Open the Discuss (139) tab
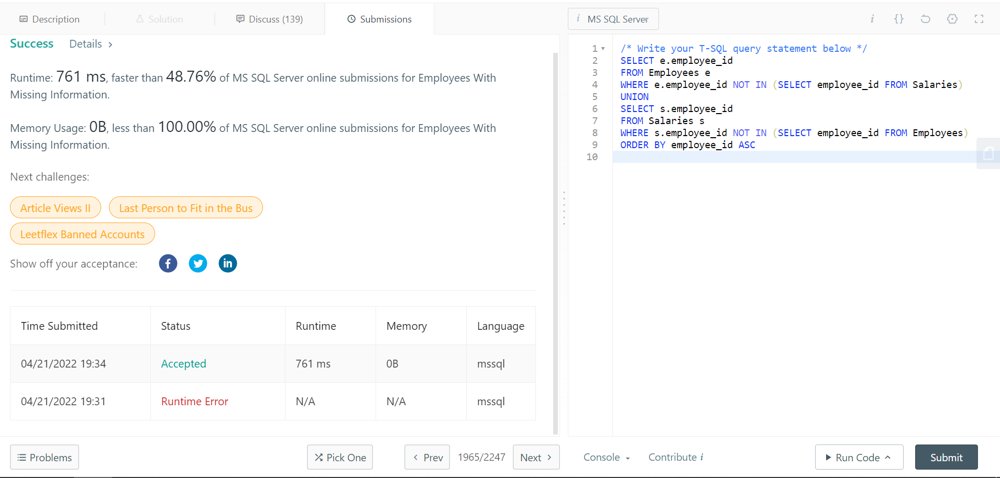Screen dimensions: 1000x478 pos(269,19)
